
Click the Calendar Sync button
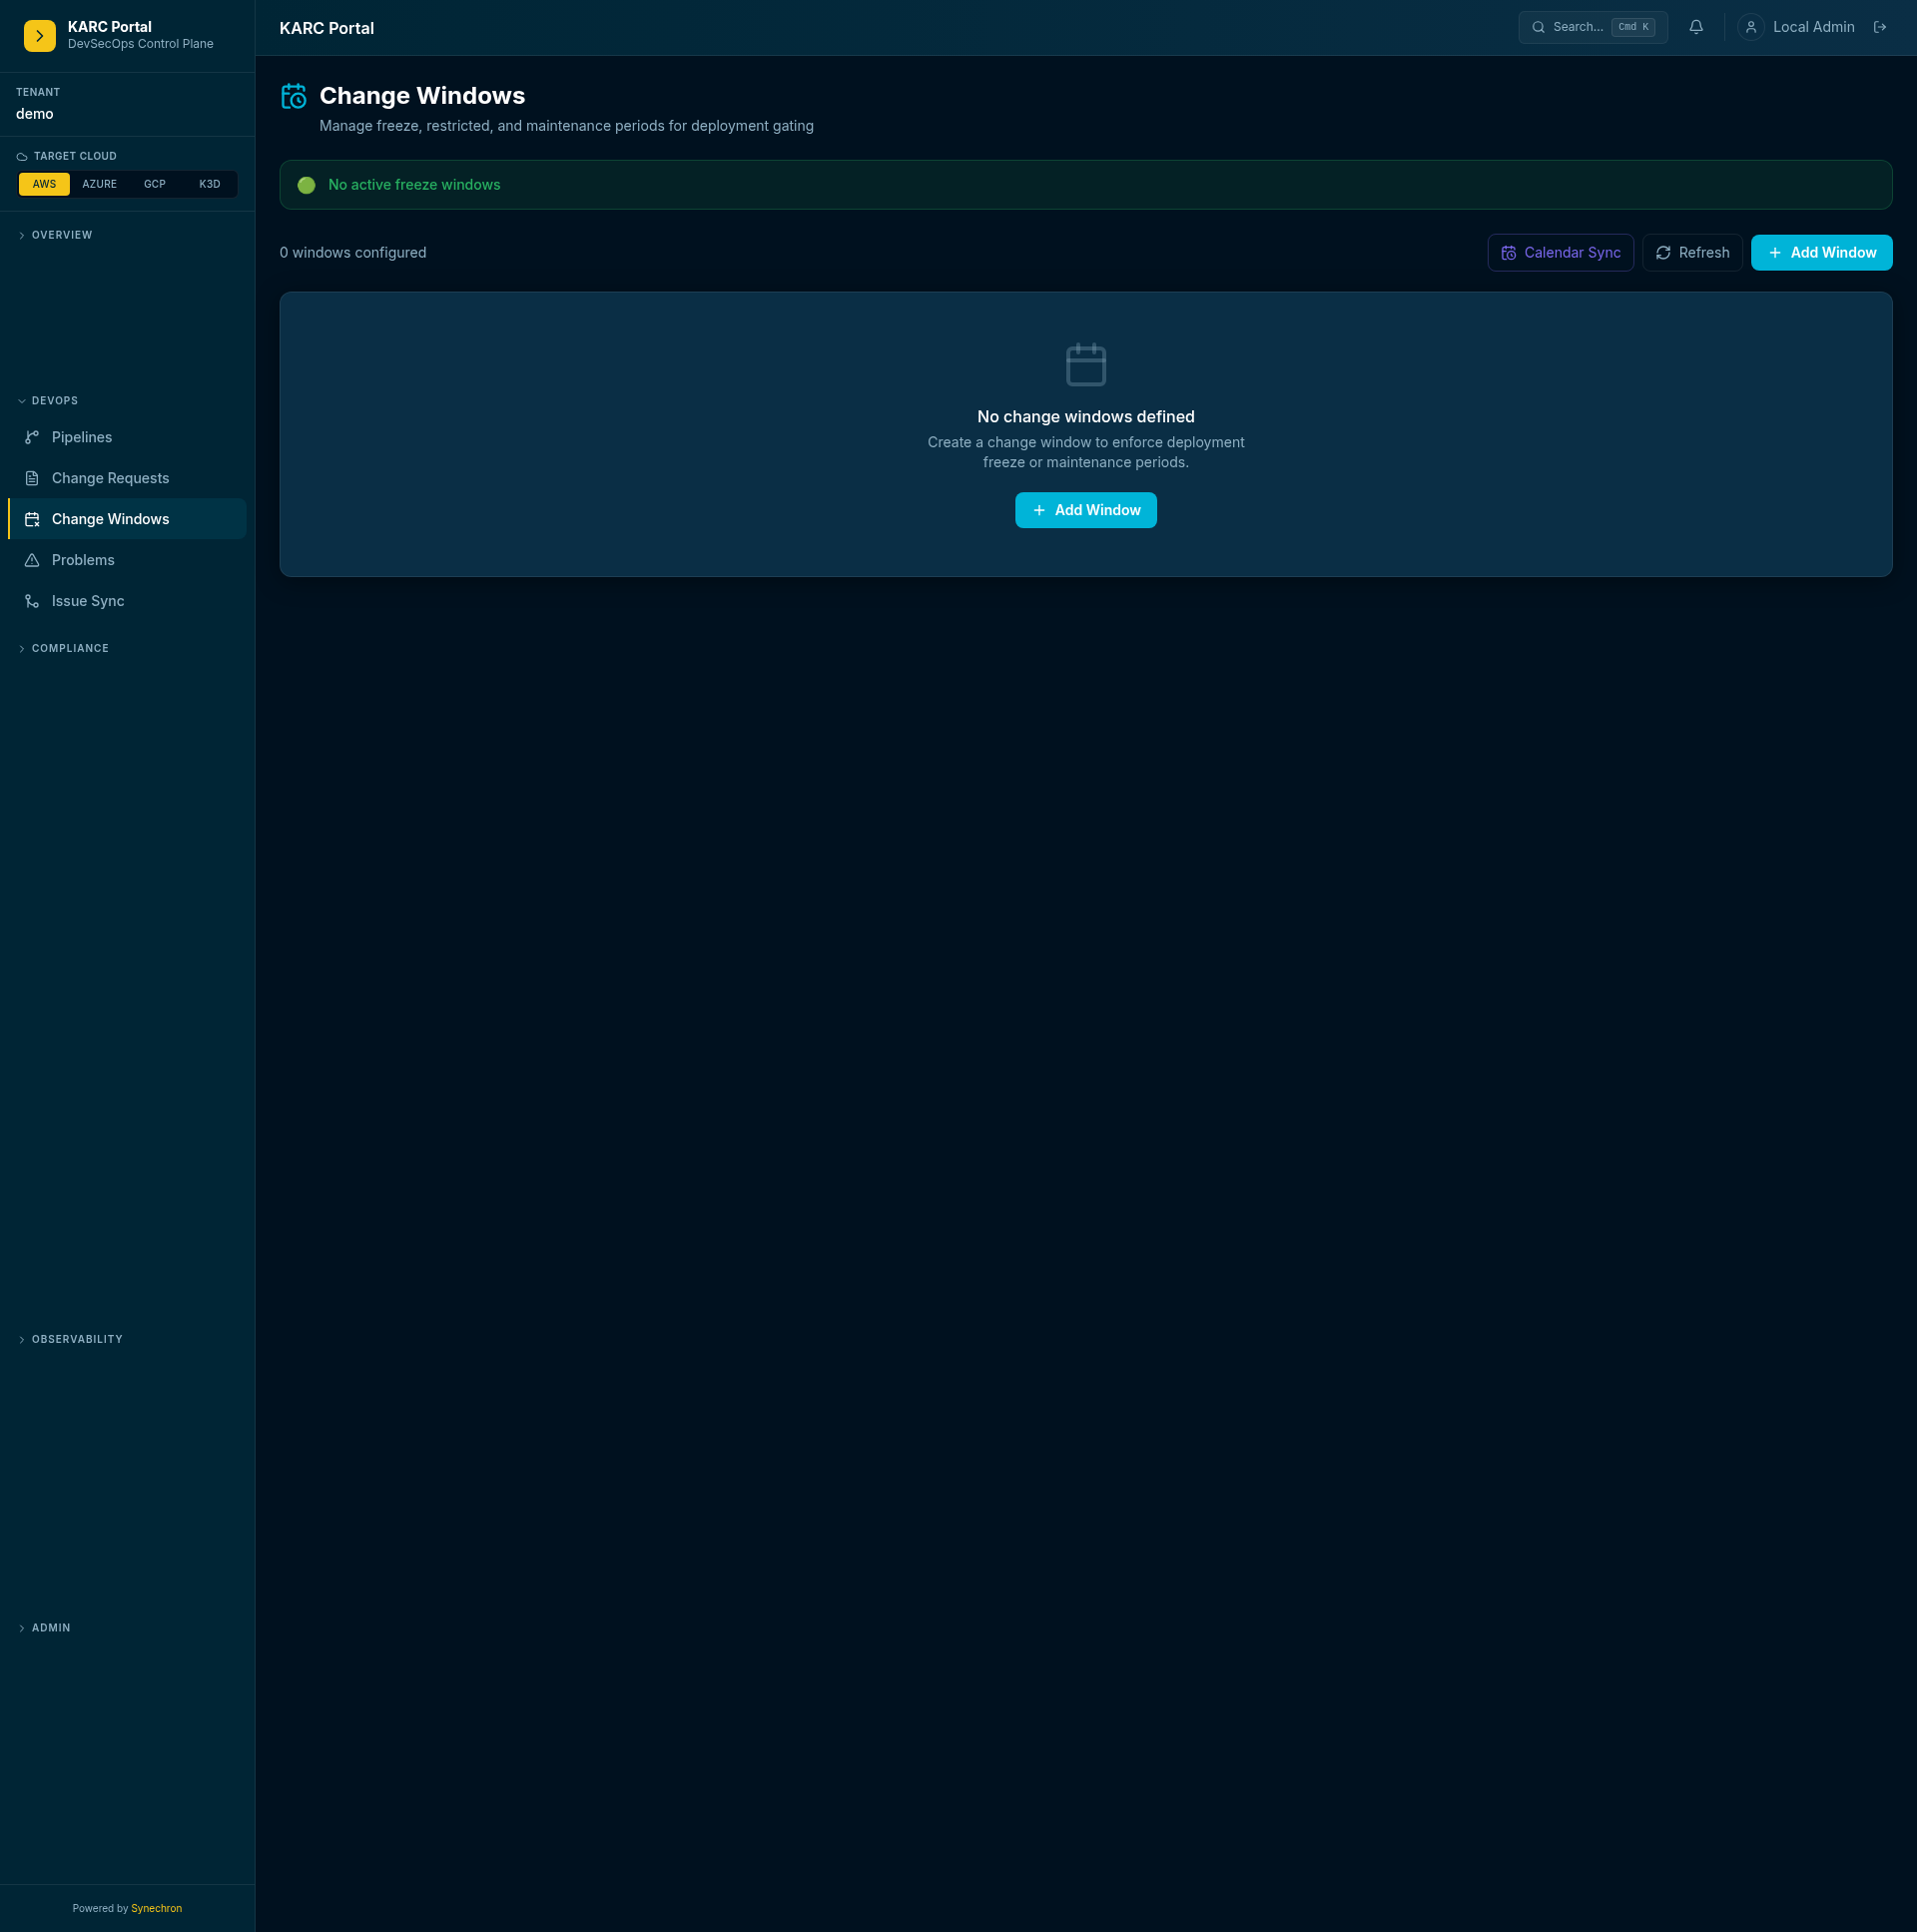click(1560, 253)
